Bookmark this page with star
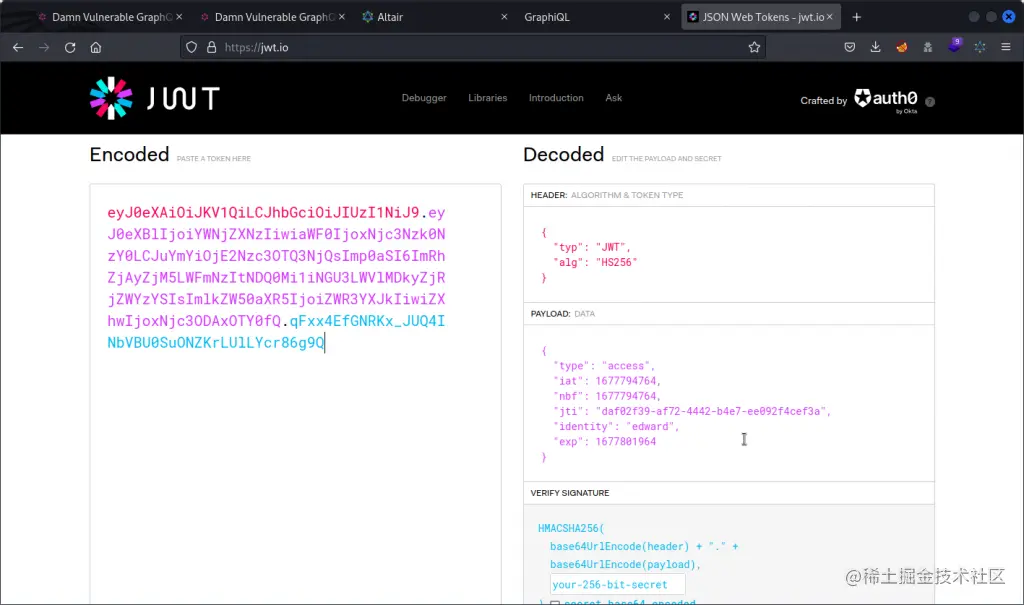 (x=754, y=47)
